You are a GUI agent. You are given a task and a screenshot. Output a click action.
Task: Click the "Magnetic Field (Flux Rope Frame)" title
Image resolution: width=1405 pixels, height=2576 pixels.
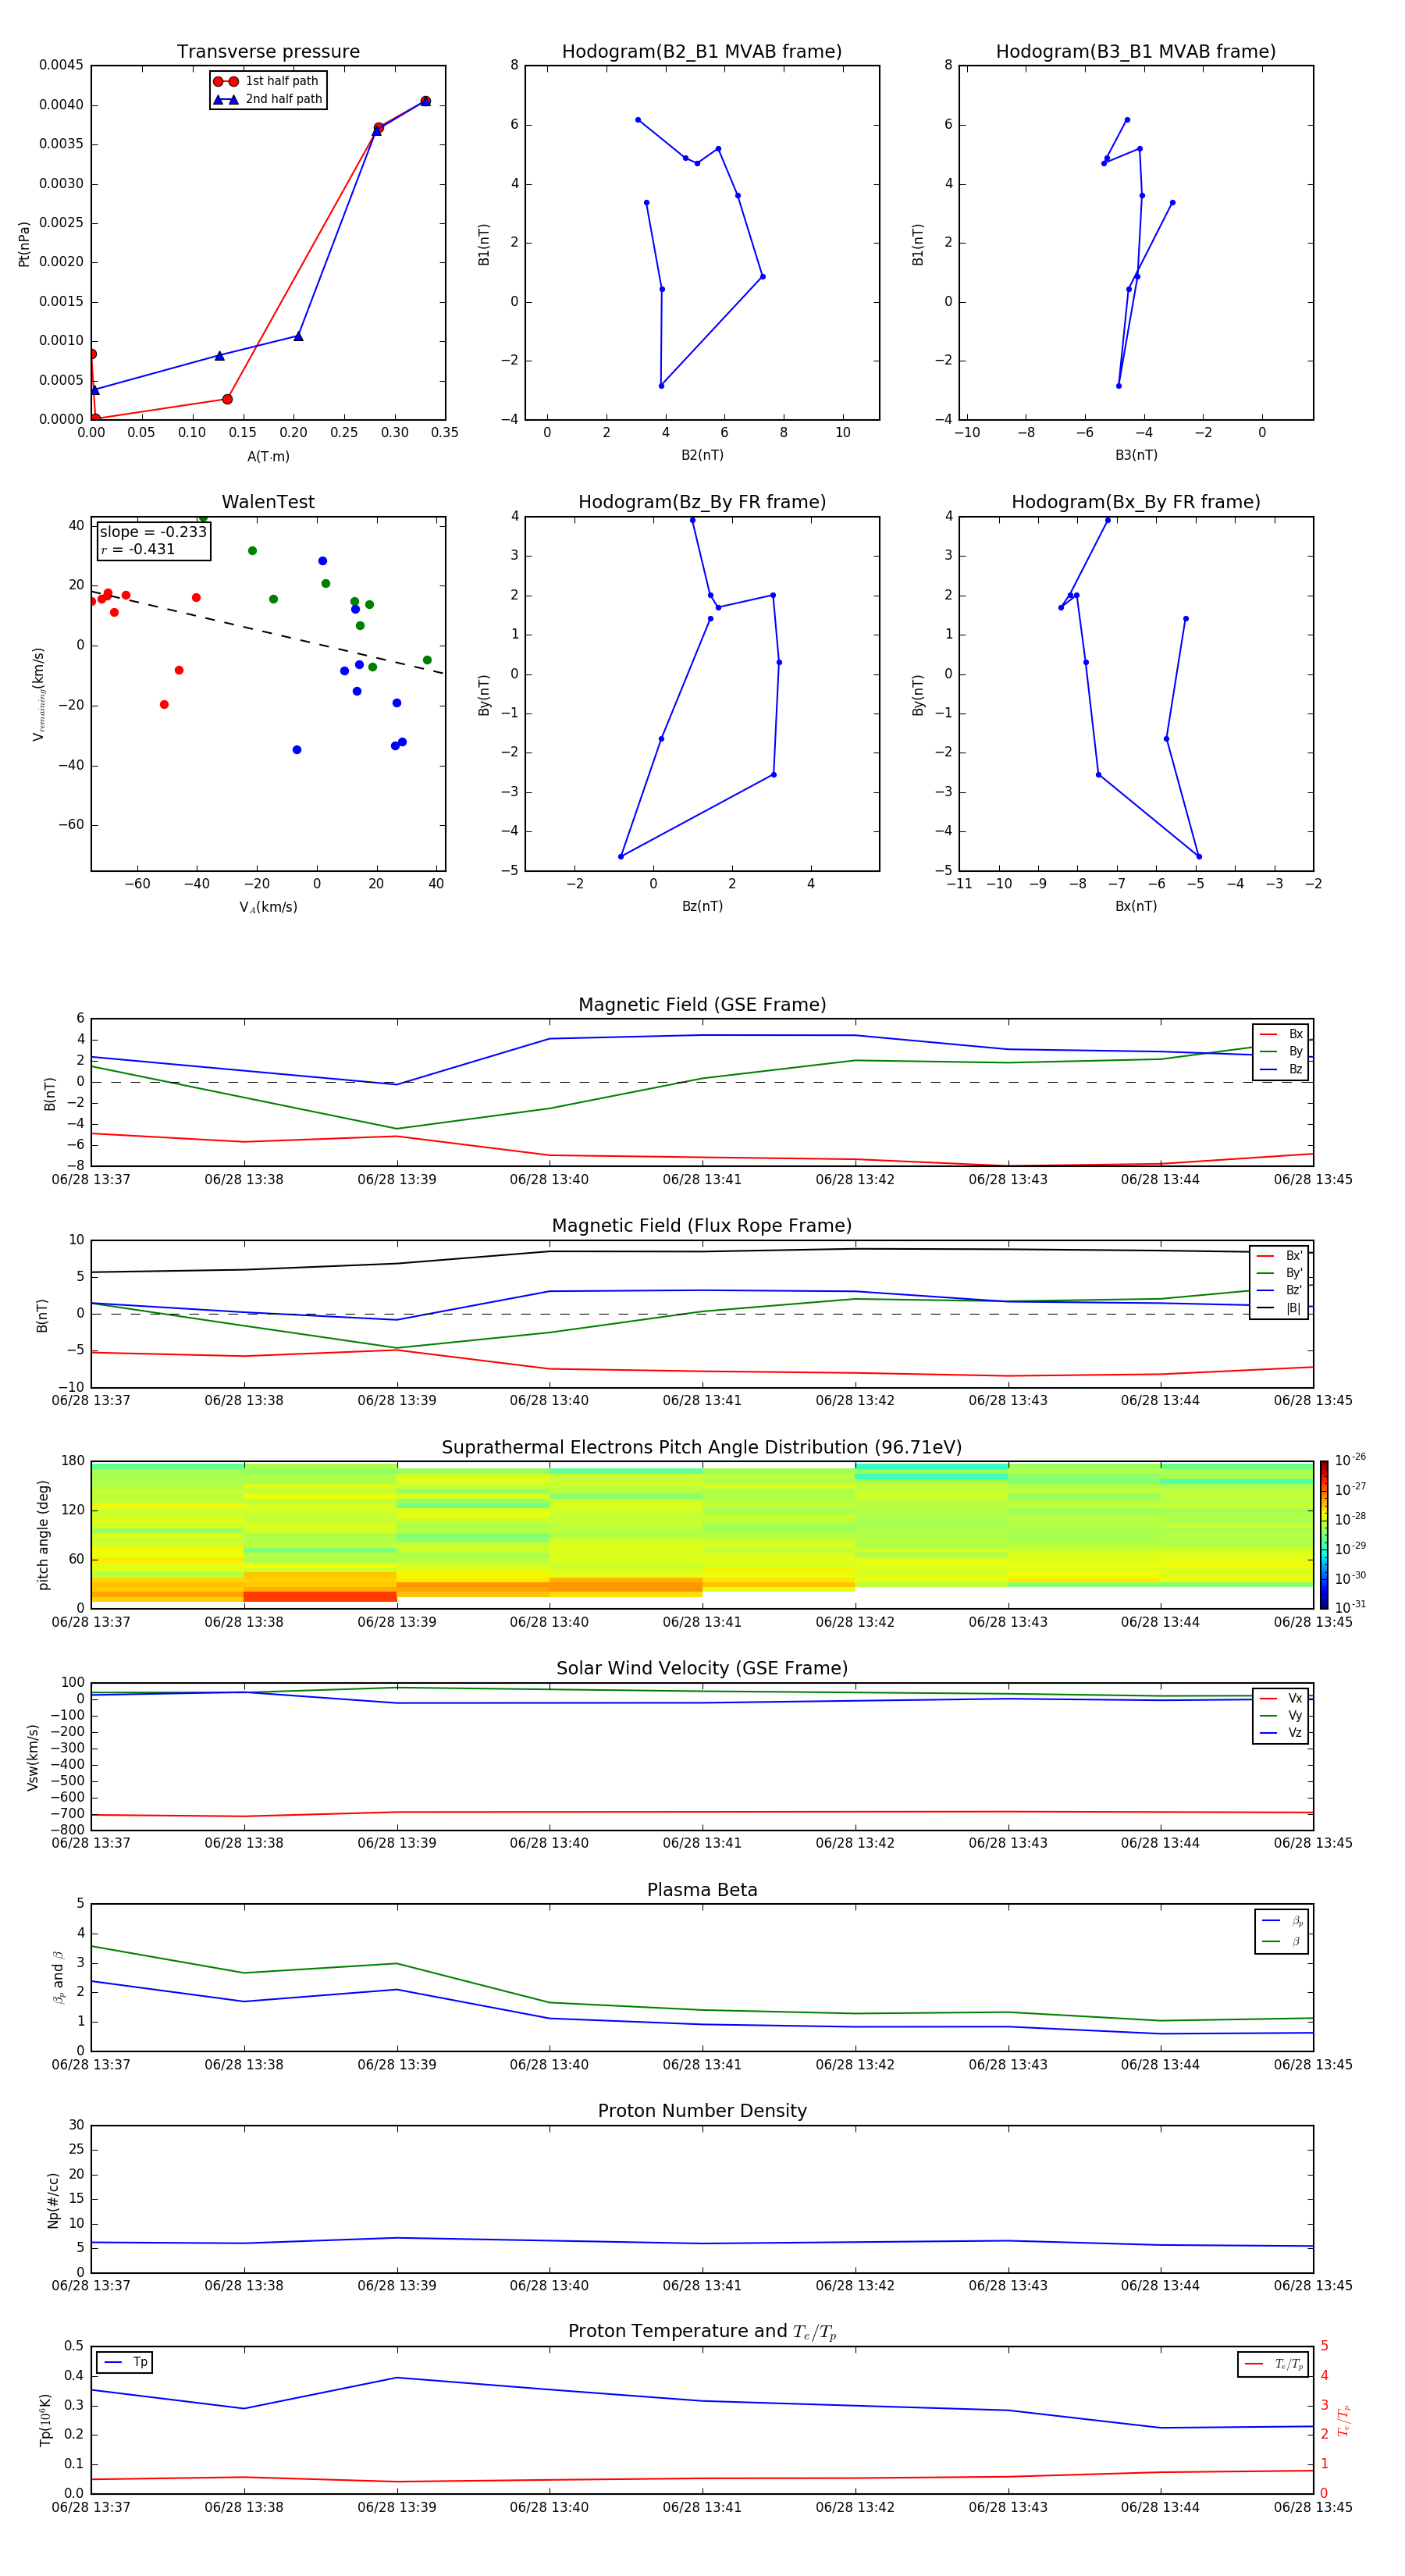[x=702, y=1226]
